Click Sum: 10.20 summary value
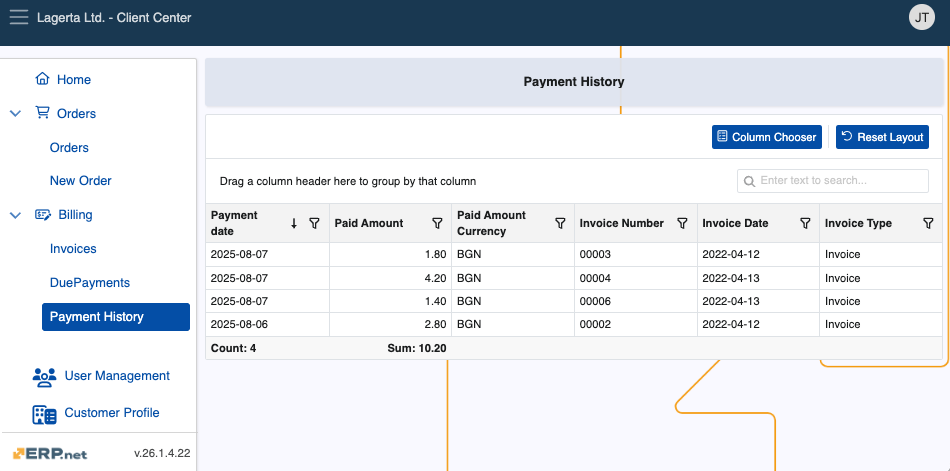Image resolution: width=950 pixels, height=471 pixels. coord(417,349)
